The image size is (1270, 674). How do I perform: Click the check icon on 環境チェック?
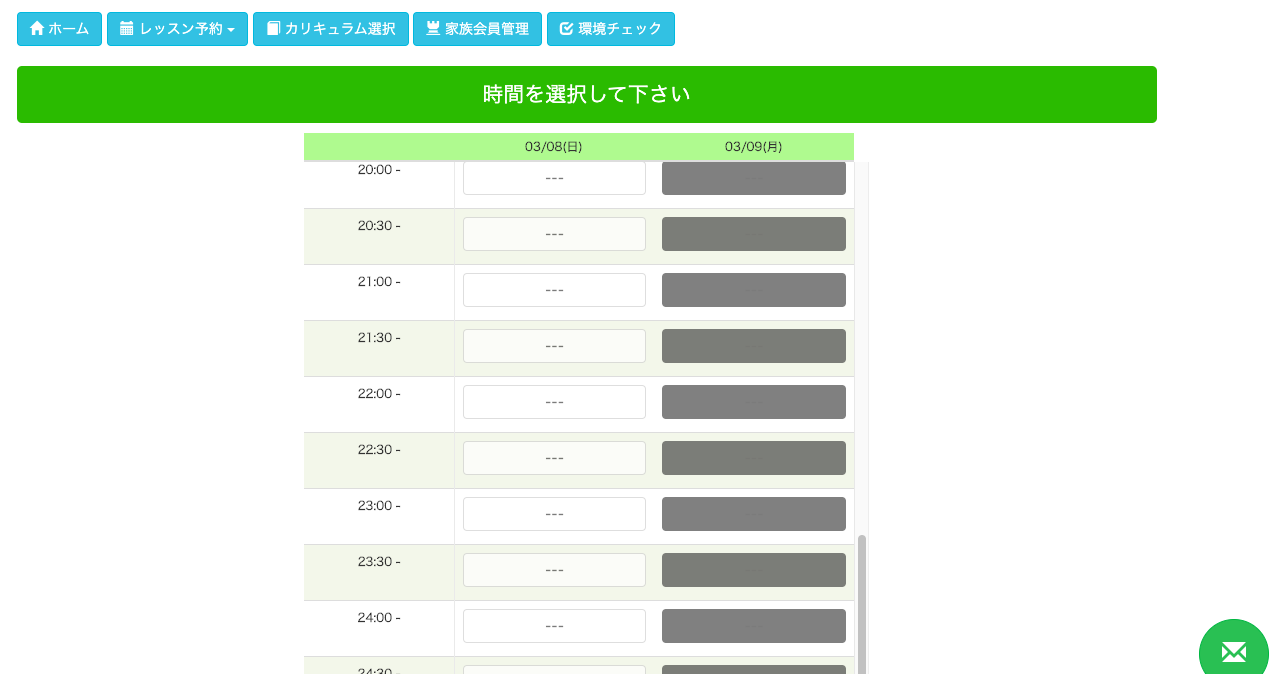566,29
